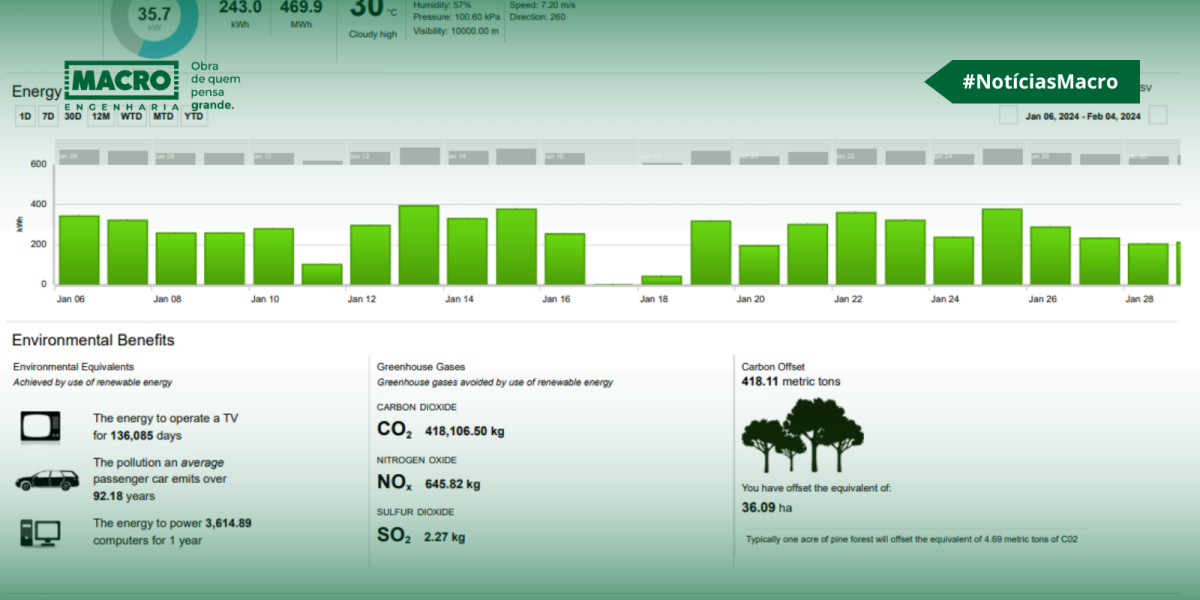Click the NOx nitrogen oxide symbol

[x=394, y=483]
